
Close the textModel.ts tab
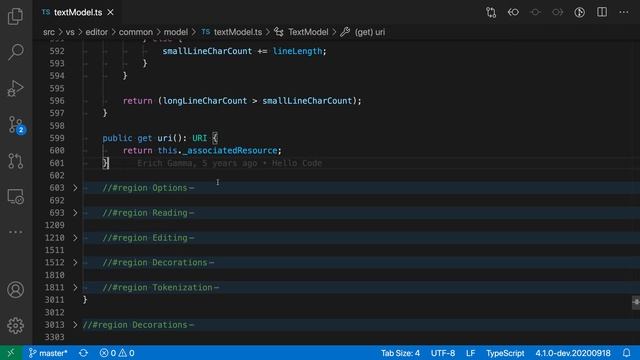point(110,12)
